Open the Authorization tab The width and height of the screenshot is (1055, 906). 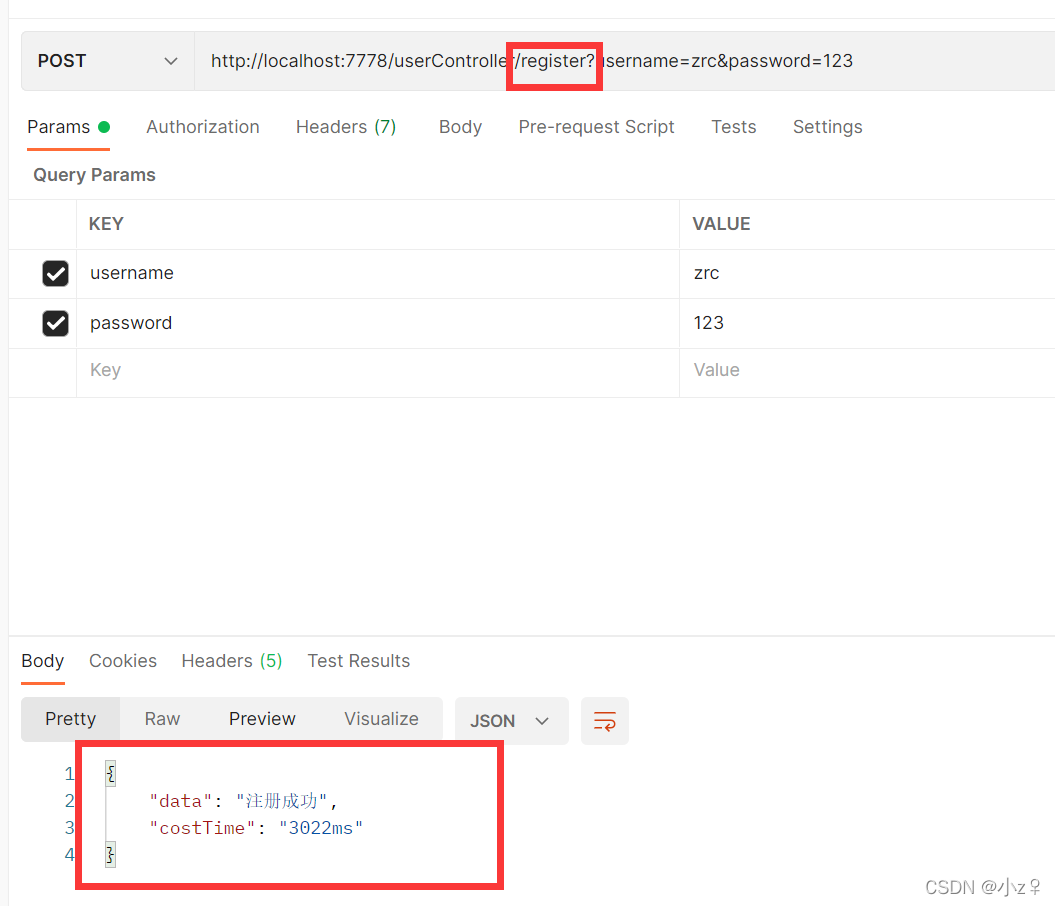pyautogui.click(x=203, y=127)
